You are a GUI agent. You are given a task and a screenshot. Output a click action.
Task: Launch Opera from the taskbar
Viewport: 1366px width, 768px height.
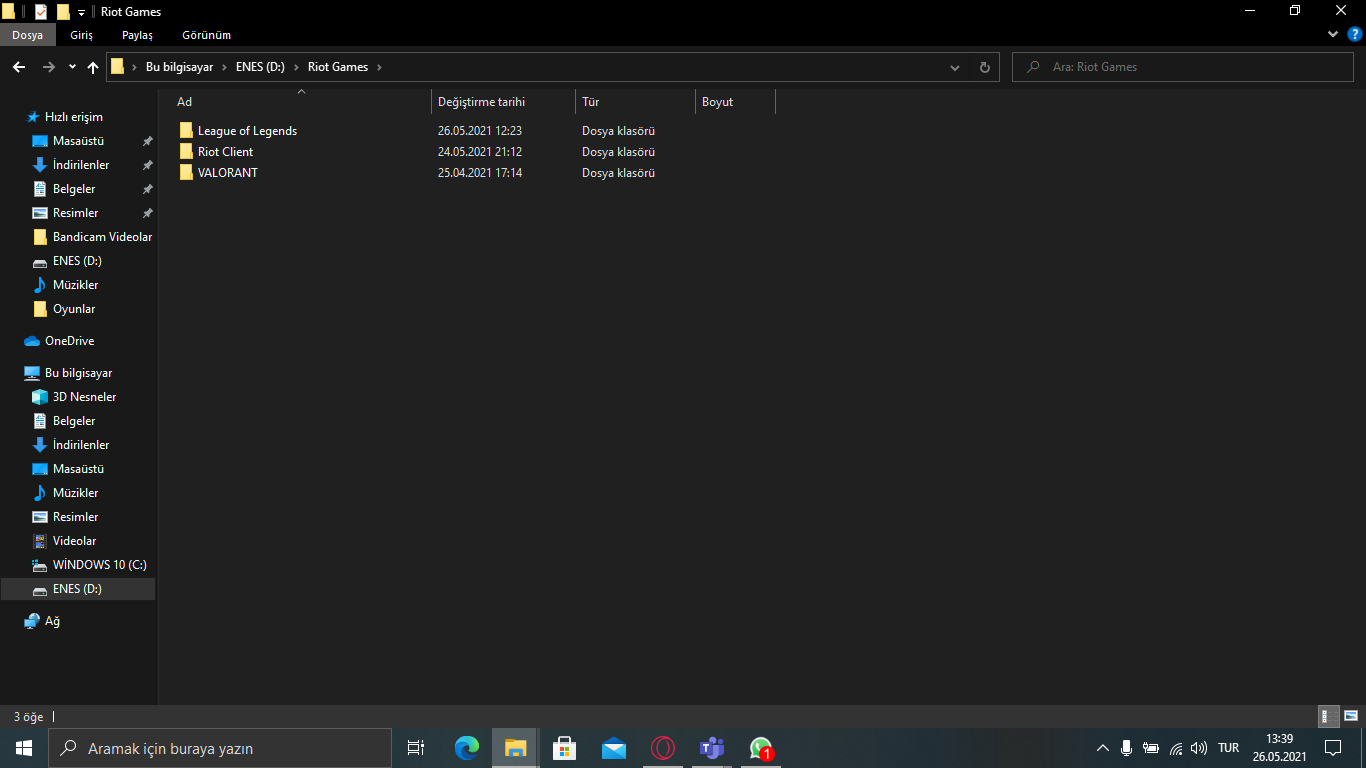tap(662, 748)
